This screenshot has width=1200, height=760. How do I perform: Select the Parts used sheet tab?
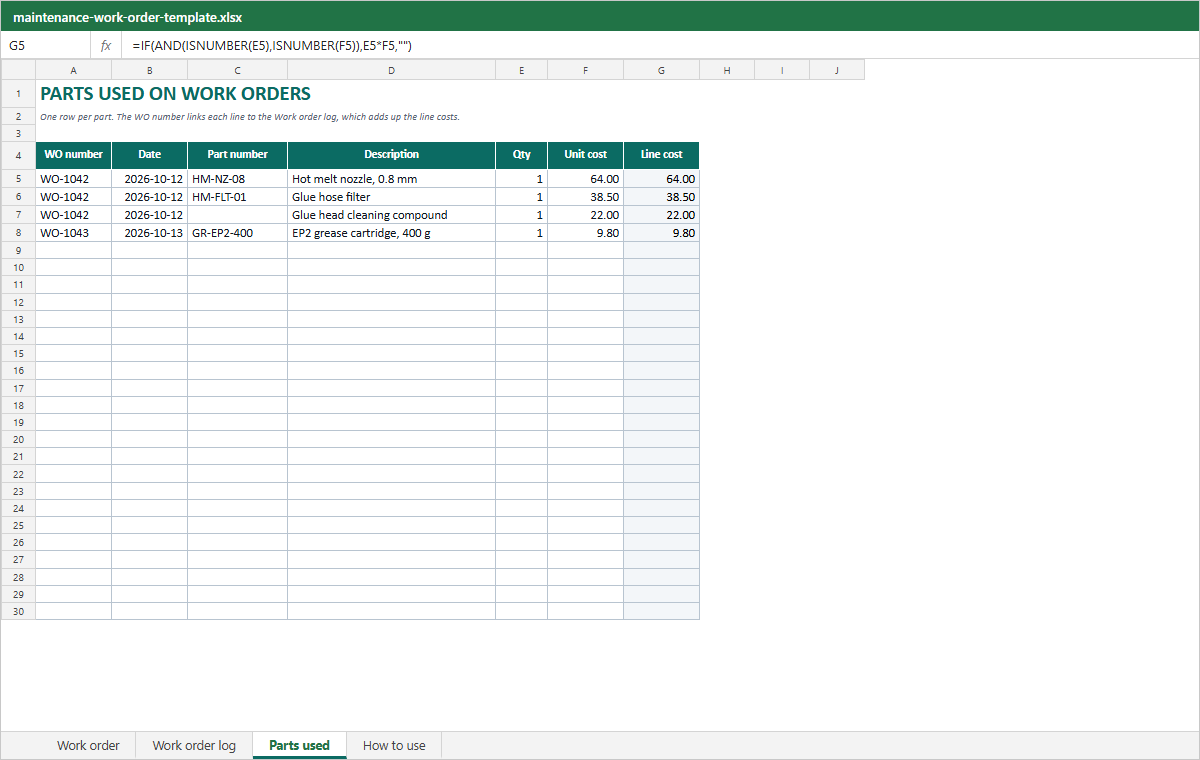click(x=299, y=745)
